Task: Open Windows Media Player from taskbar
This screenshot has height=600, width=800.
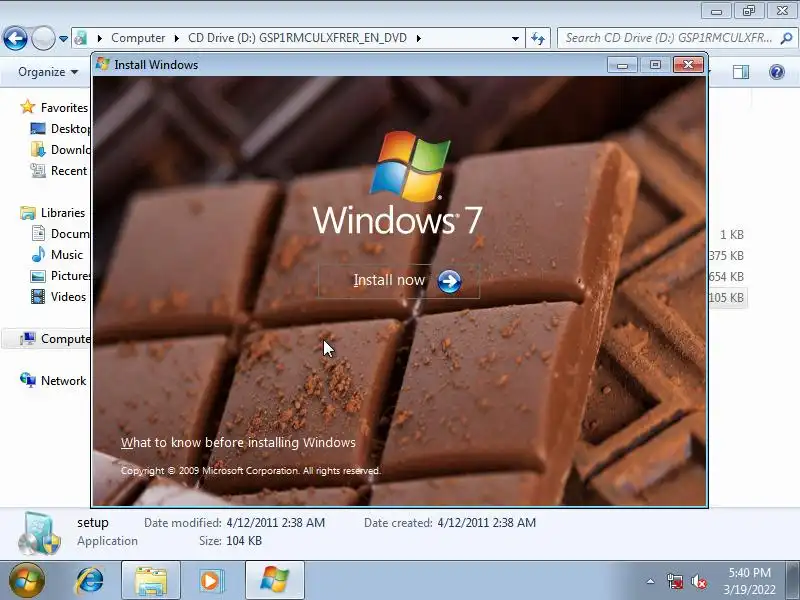Action: coord(210,581)
